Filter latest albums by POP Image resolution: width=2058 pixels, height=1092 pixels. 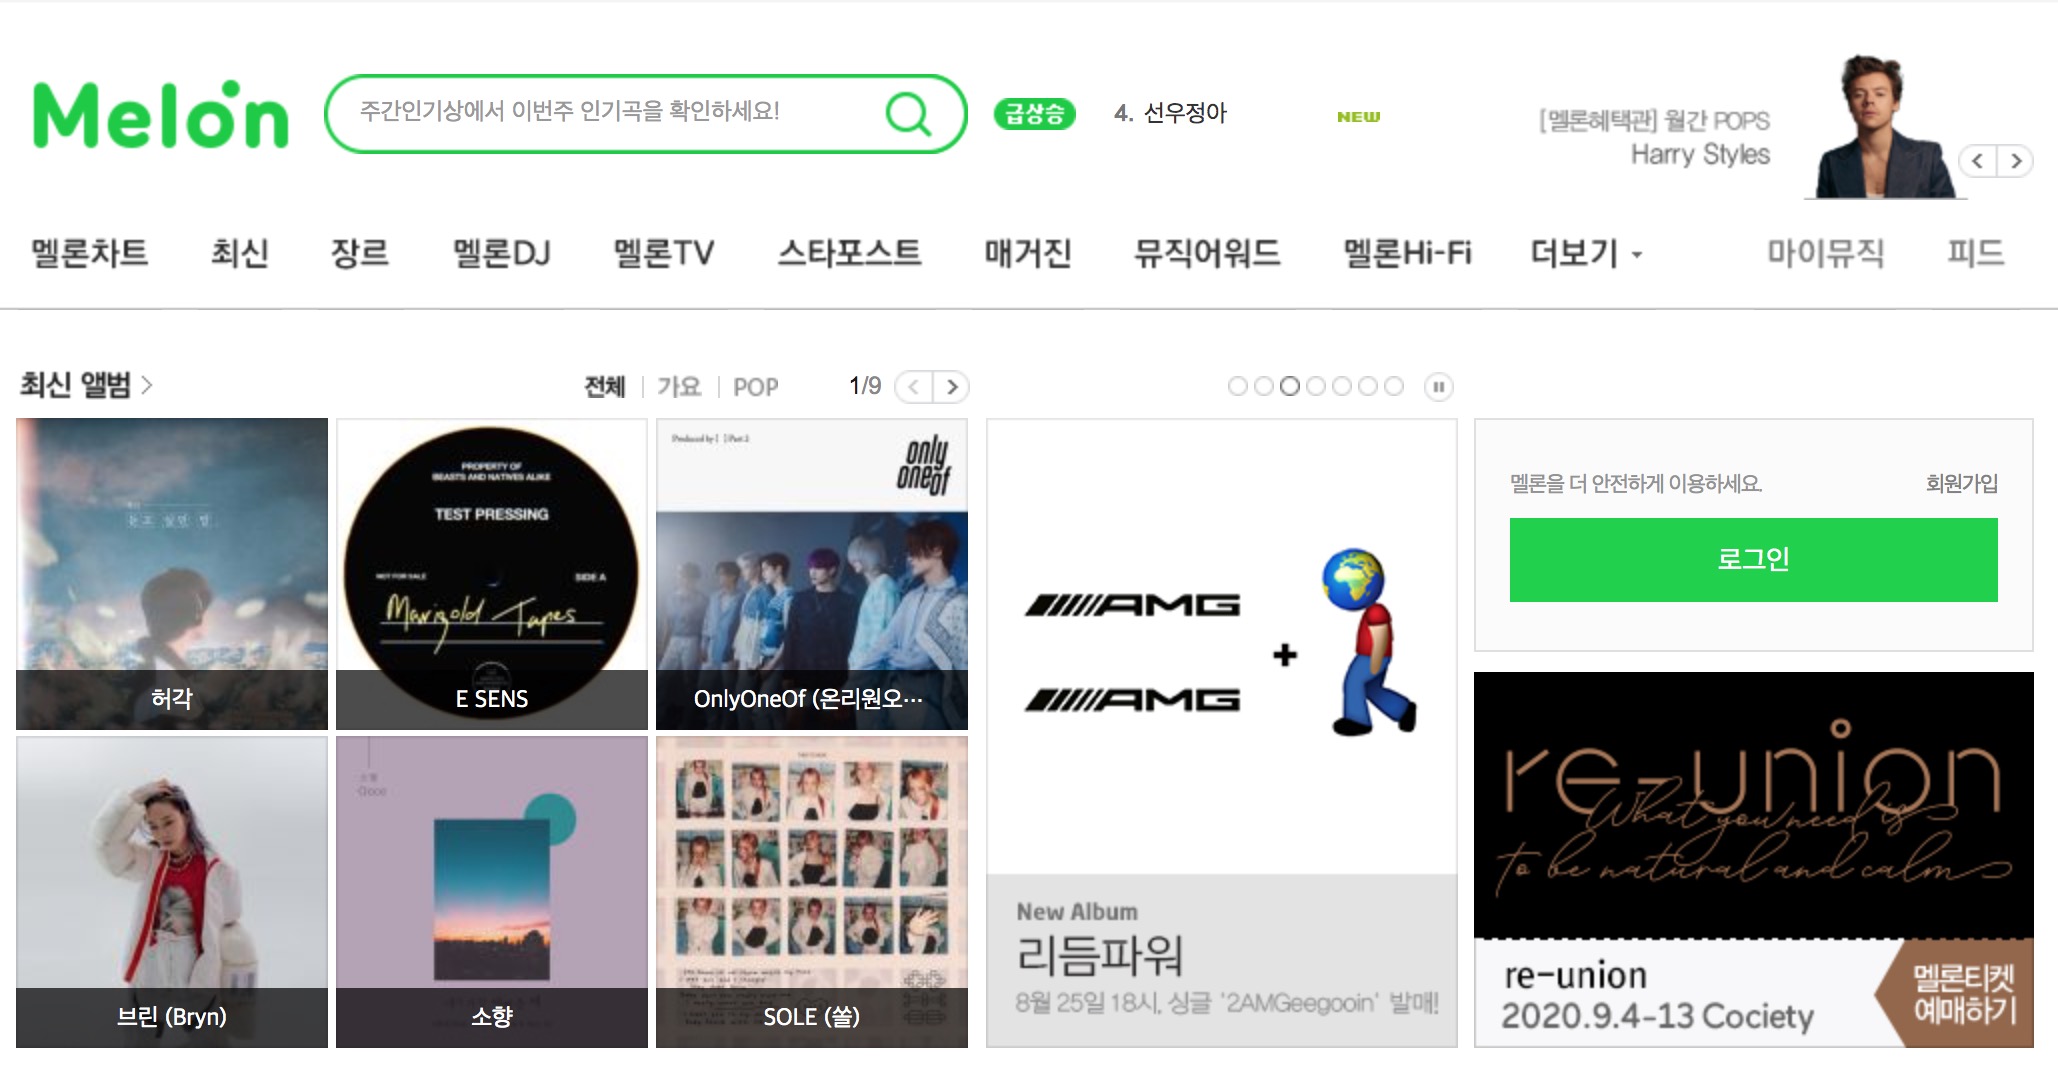pyautogui.click(x=755, y=387)
